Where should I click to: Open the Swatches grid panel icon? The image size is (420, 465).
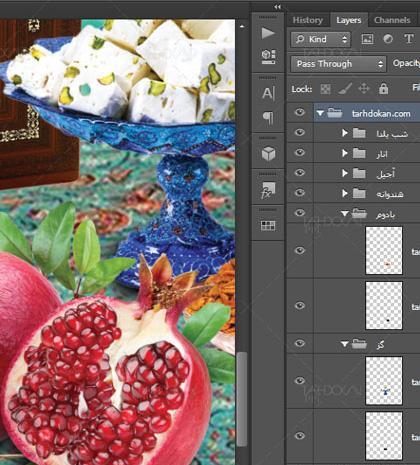(x=268, y=226)
